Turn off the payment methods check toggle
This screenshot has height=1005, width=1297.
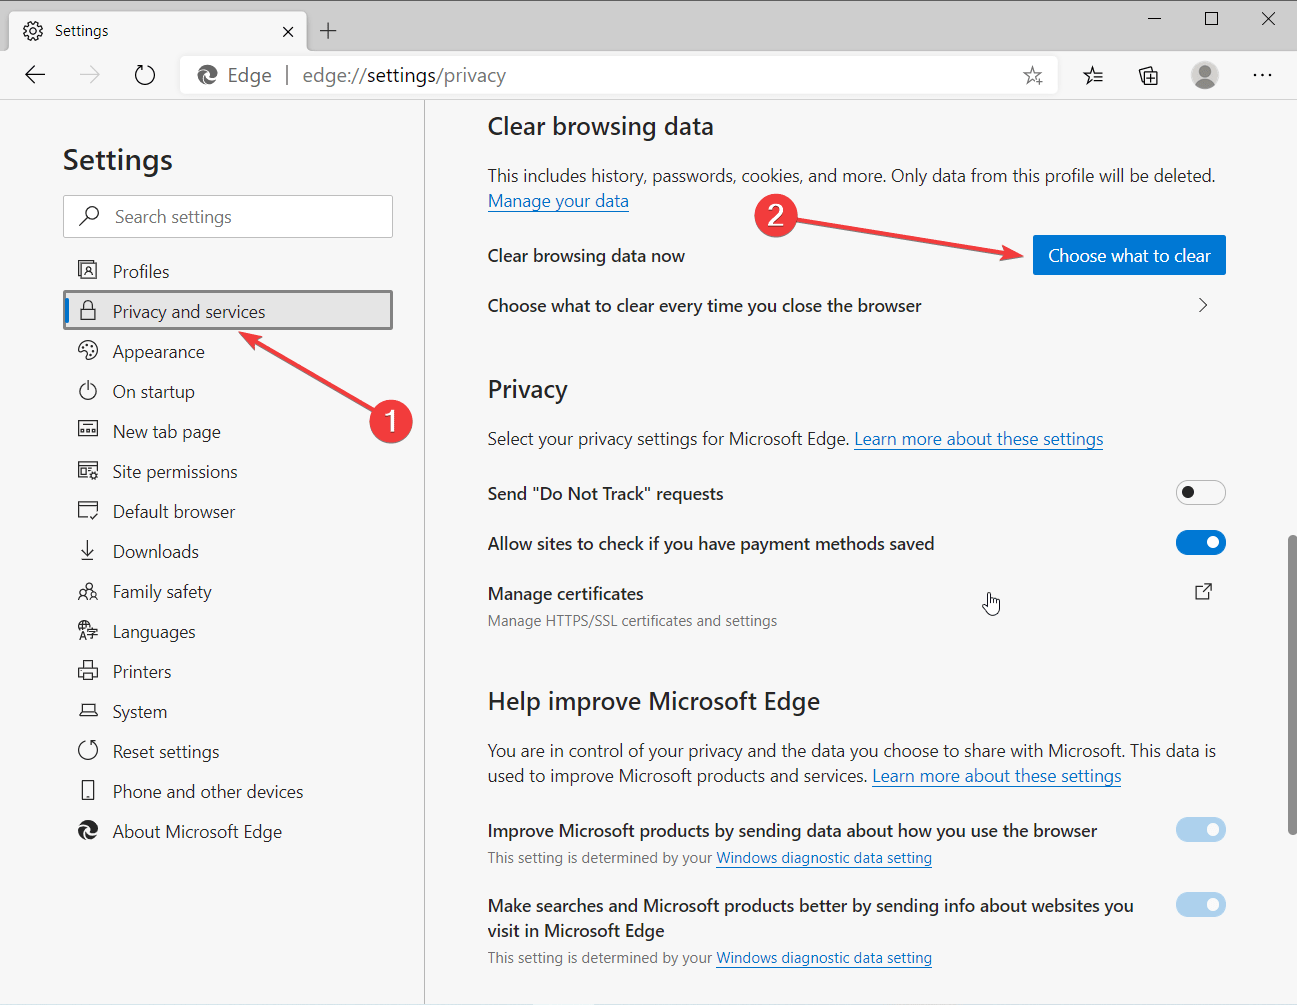(x=1201, y=542)
